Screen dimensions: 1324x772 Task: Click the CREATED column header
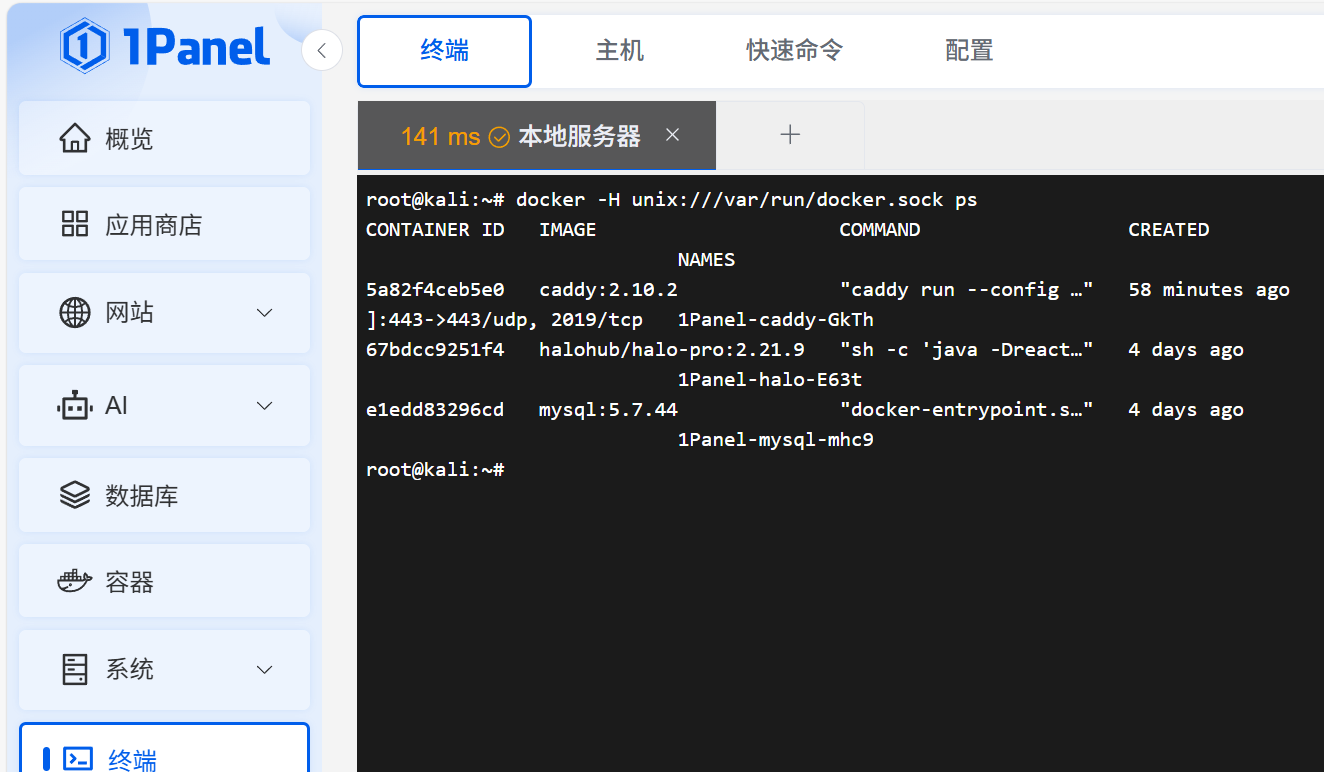click(1169, 230)
